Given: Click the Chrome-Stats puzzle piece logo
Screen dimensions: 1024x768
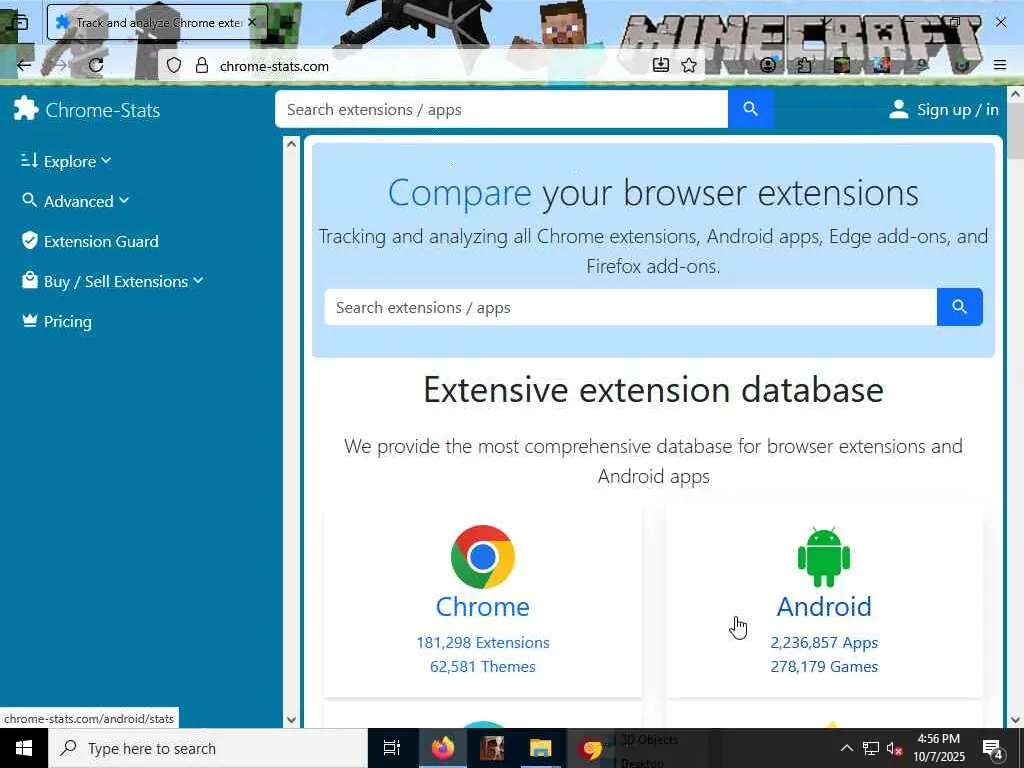Looking at the screenshot, I should [26, 109].
